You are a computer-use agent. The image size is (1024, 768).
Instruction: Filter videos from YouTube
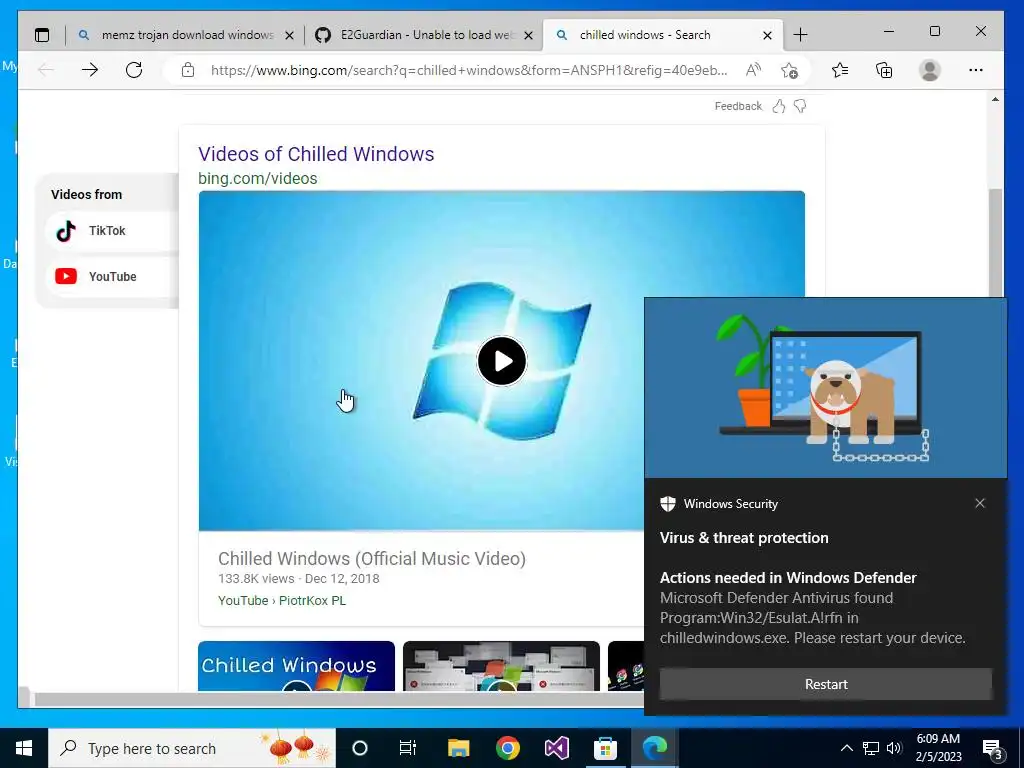pyautogui.click(x=111, y=276)
